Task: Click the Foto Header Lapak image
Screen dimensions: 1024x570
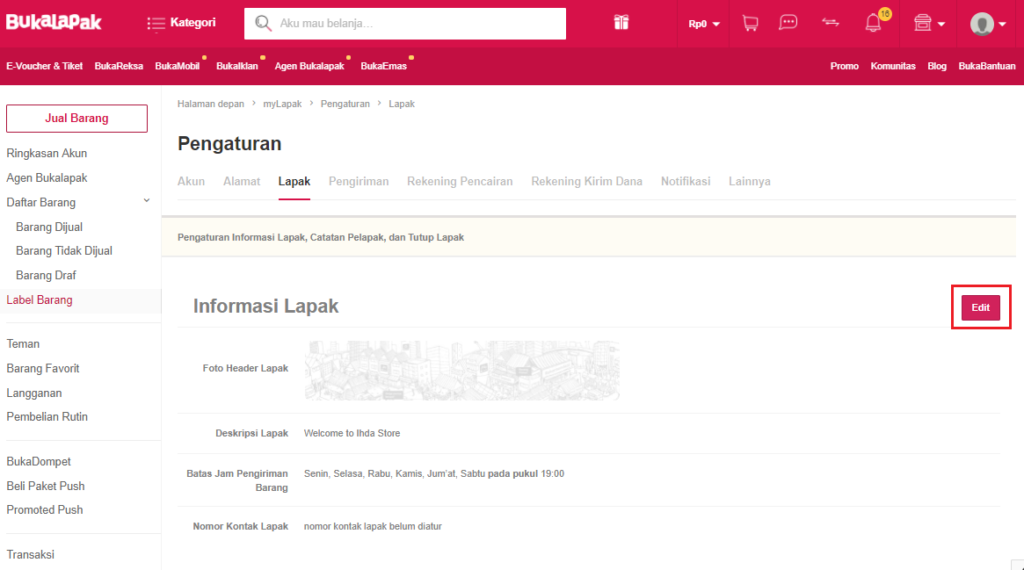Action: 462,370
